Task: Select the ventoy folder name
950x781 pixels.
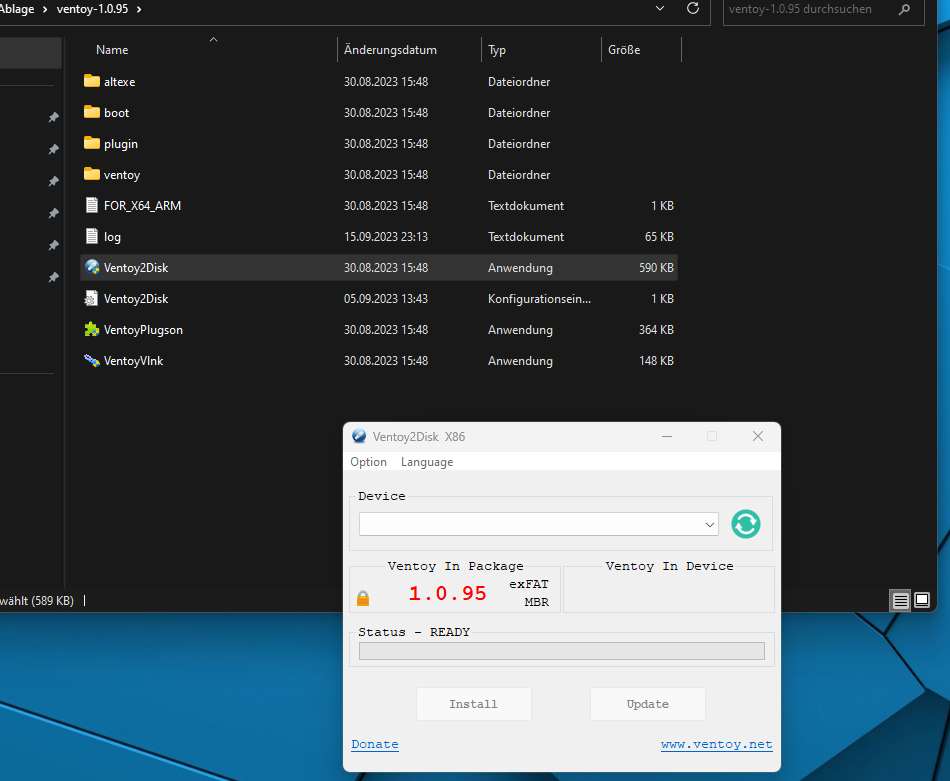Action: click(122, 174)
